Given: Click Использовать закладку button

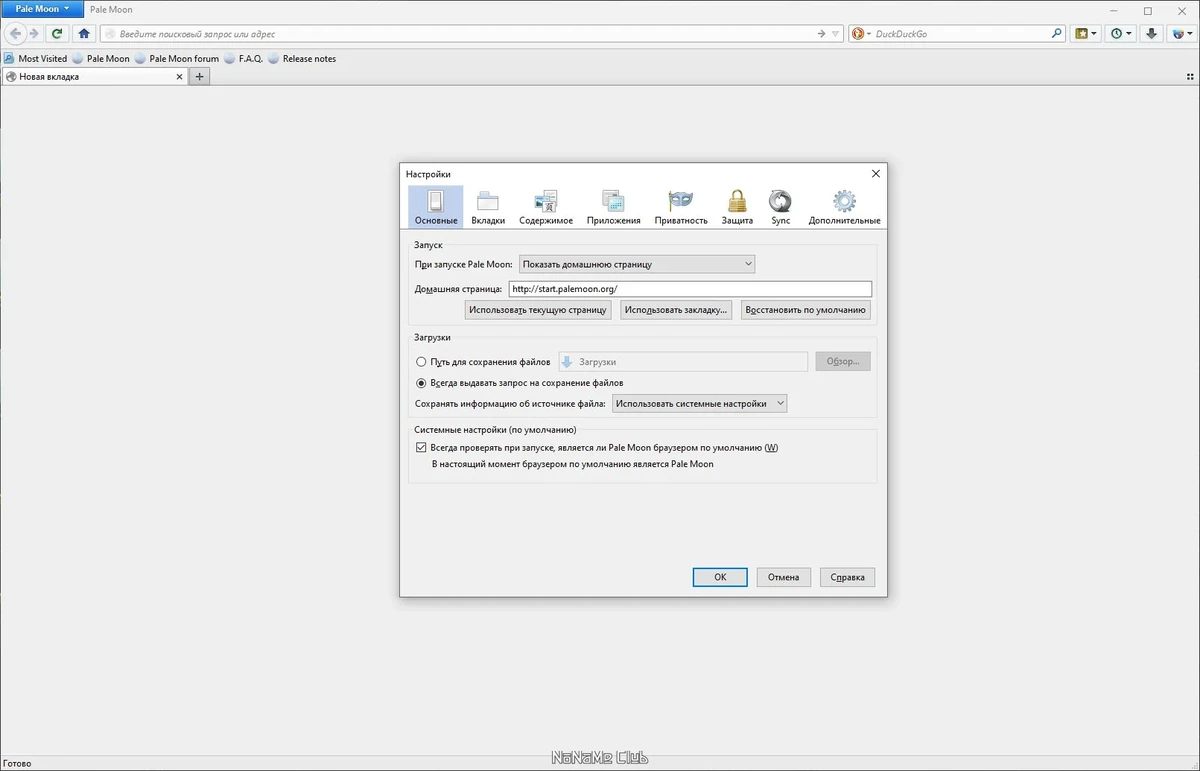Looking at the screenshot, I should click(x=676, y=310).
